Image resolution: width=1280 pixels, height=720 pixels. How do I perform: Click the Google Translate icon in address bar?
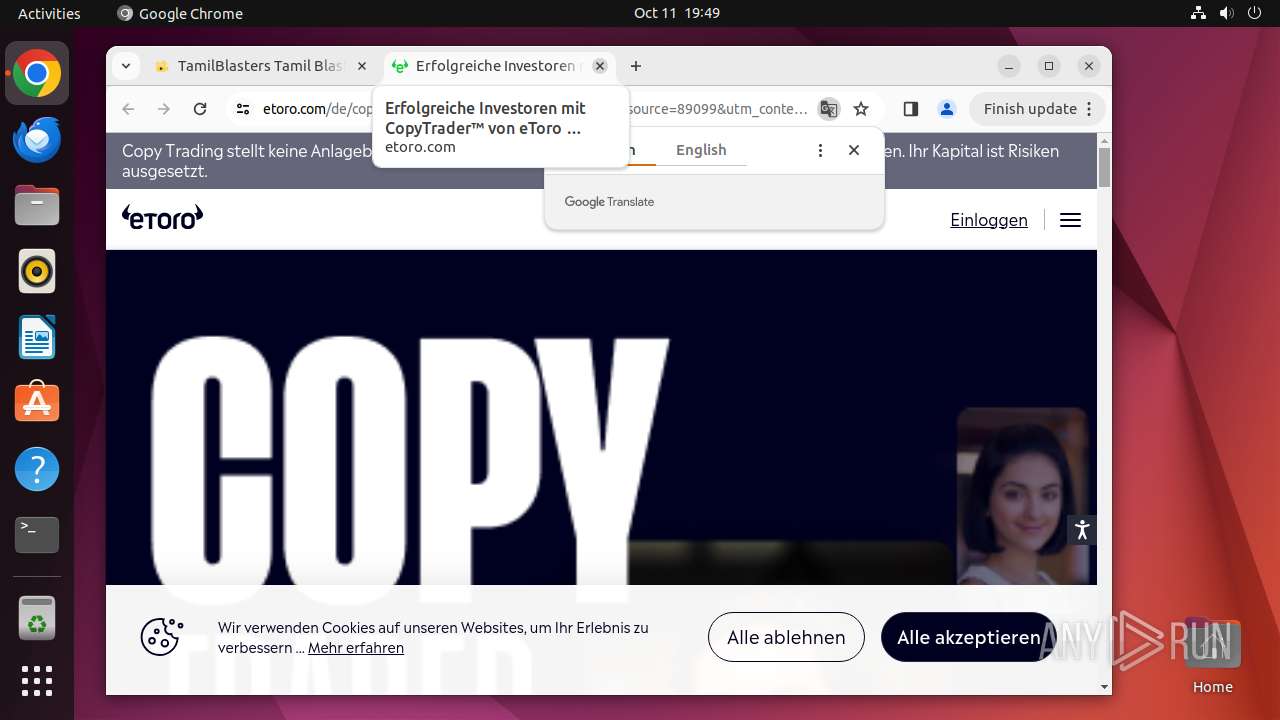coord(828,109)
